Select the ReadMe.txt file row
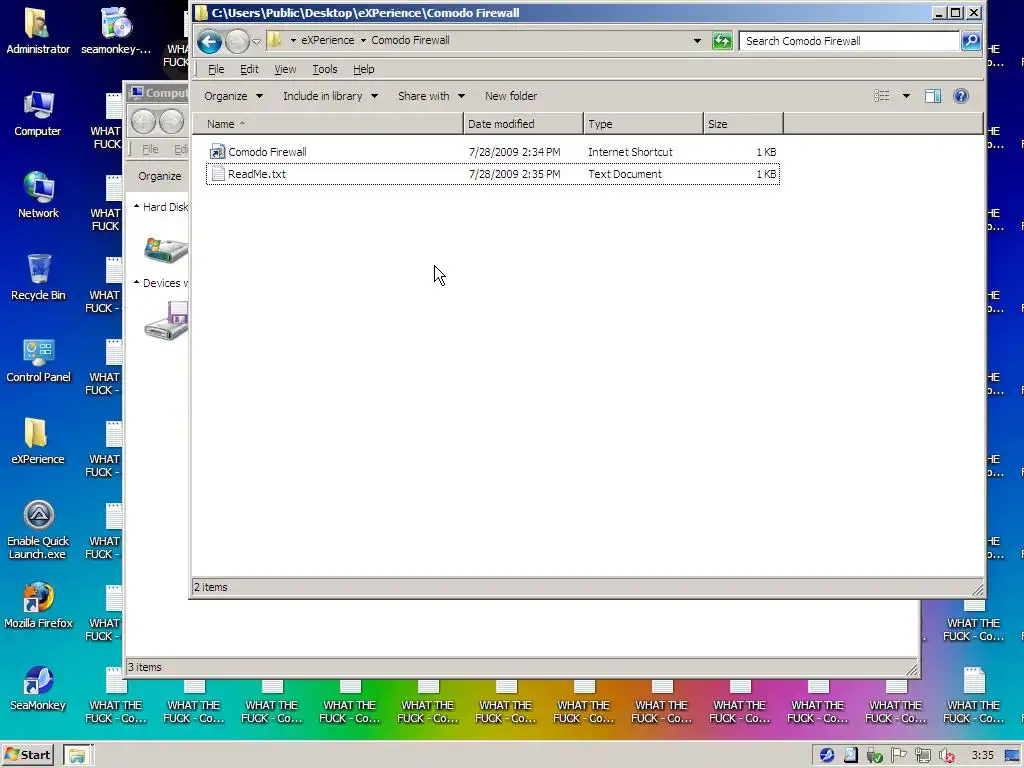 pyautogui.click(x=492, y=174)
